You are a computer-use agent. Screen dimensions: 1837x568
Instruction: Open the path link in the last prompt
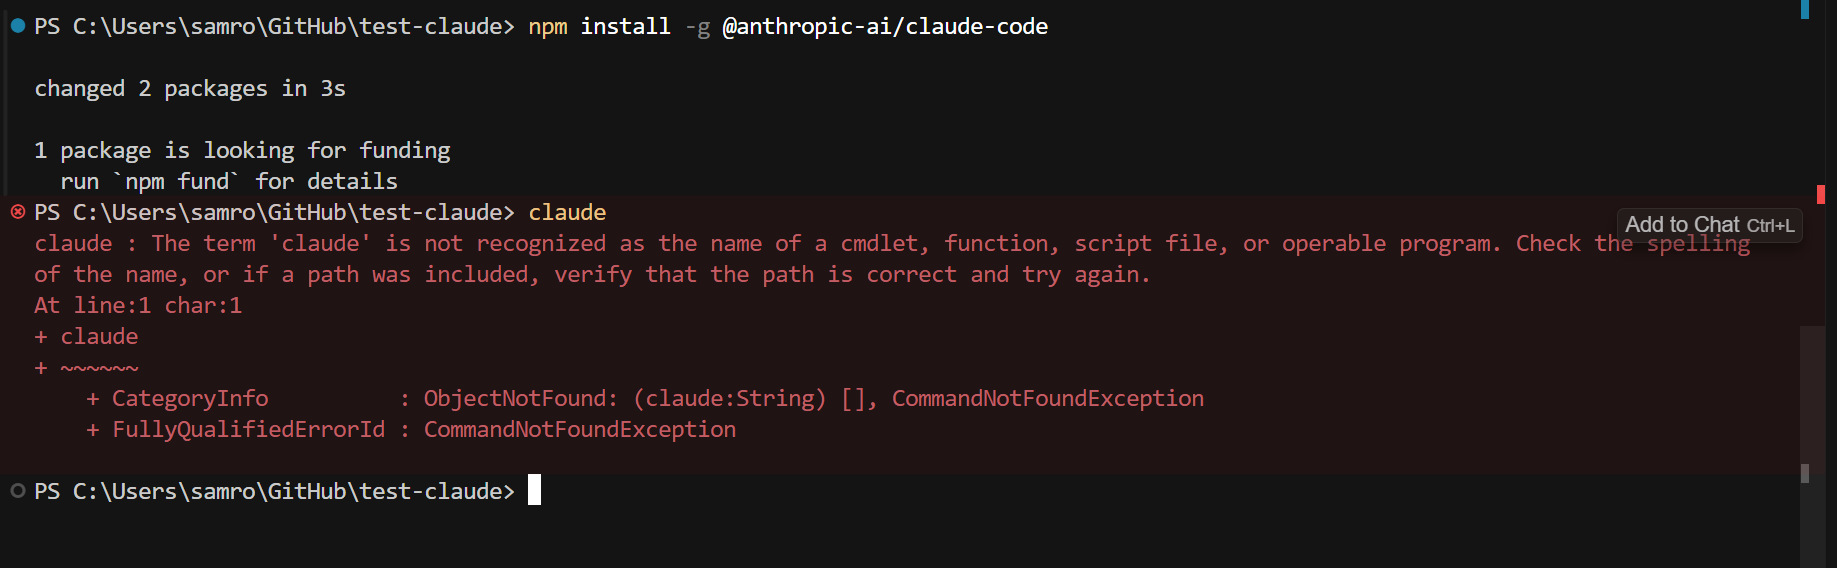coord(294,492)
